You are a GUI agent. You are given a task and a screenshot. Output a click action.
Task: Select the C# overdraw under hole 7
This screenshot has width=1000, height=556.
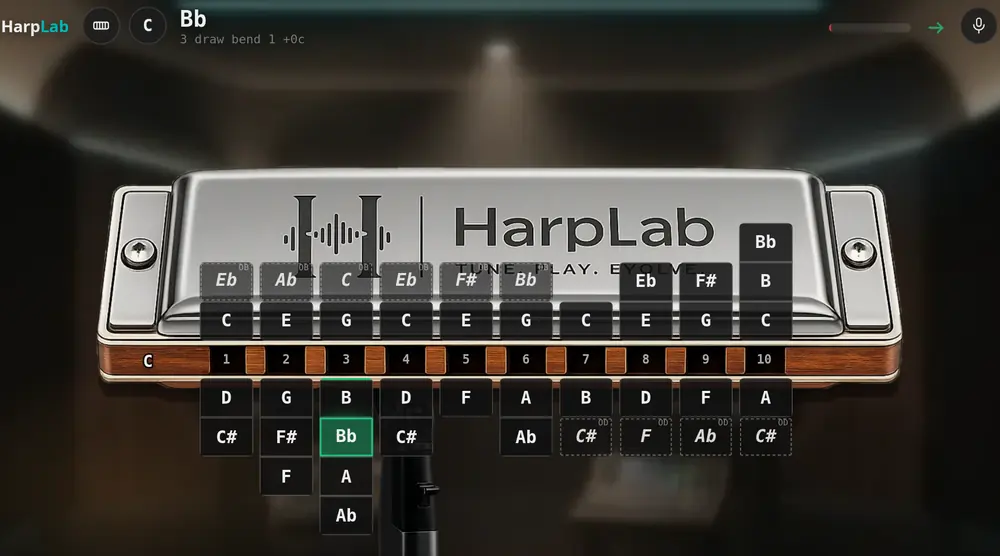click(x=585, y=437)
